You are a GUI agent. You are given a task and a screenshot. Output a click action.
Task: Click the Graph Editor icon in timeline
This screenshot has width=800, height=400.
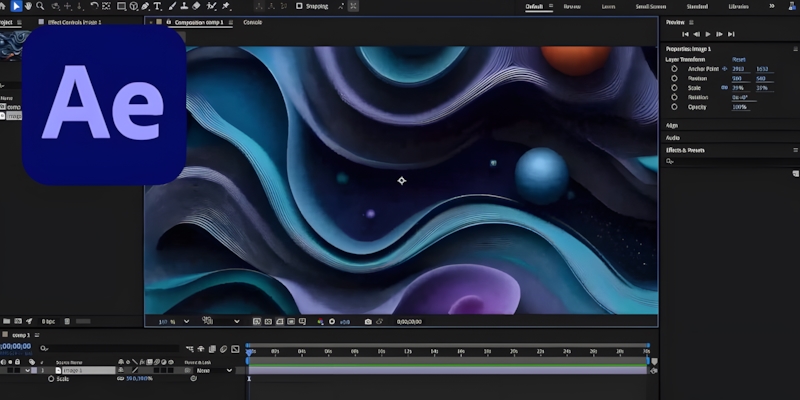coord(235,349)
